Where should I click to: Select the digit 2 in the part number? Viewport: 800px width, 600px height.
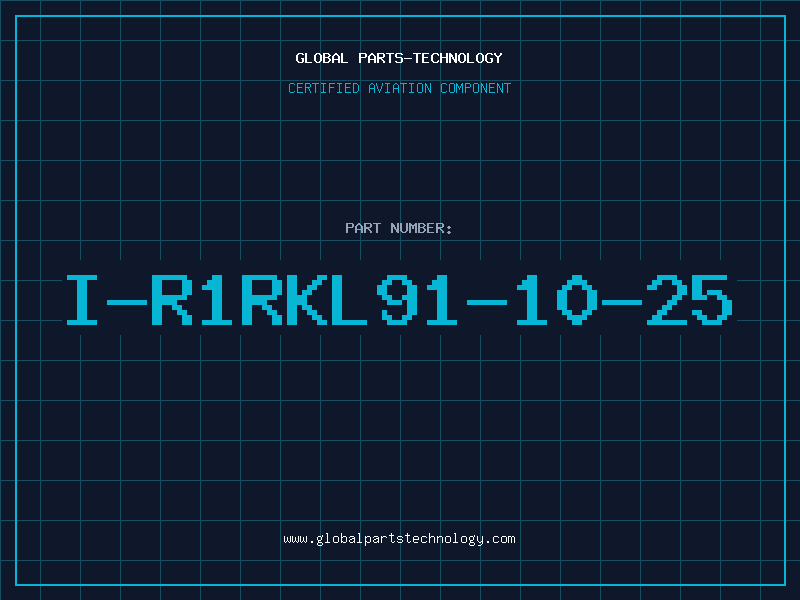click(667, 300)
